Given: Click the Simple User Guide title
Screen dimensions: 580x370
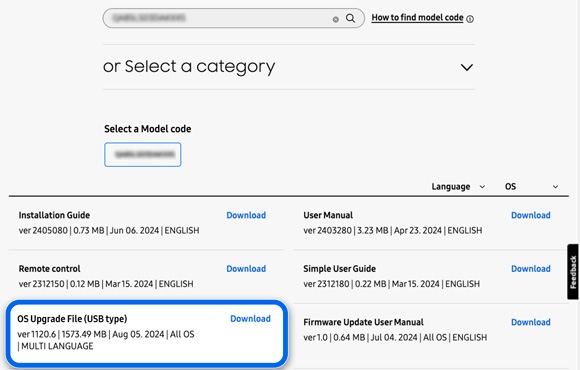Looking at the screenshot, I should [x=340, y=269].
